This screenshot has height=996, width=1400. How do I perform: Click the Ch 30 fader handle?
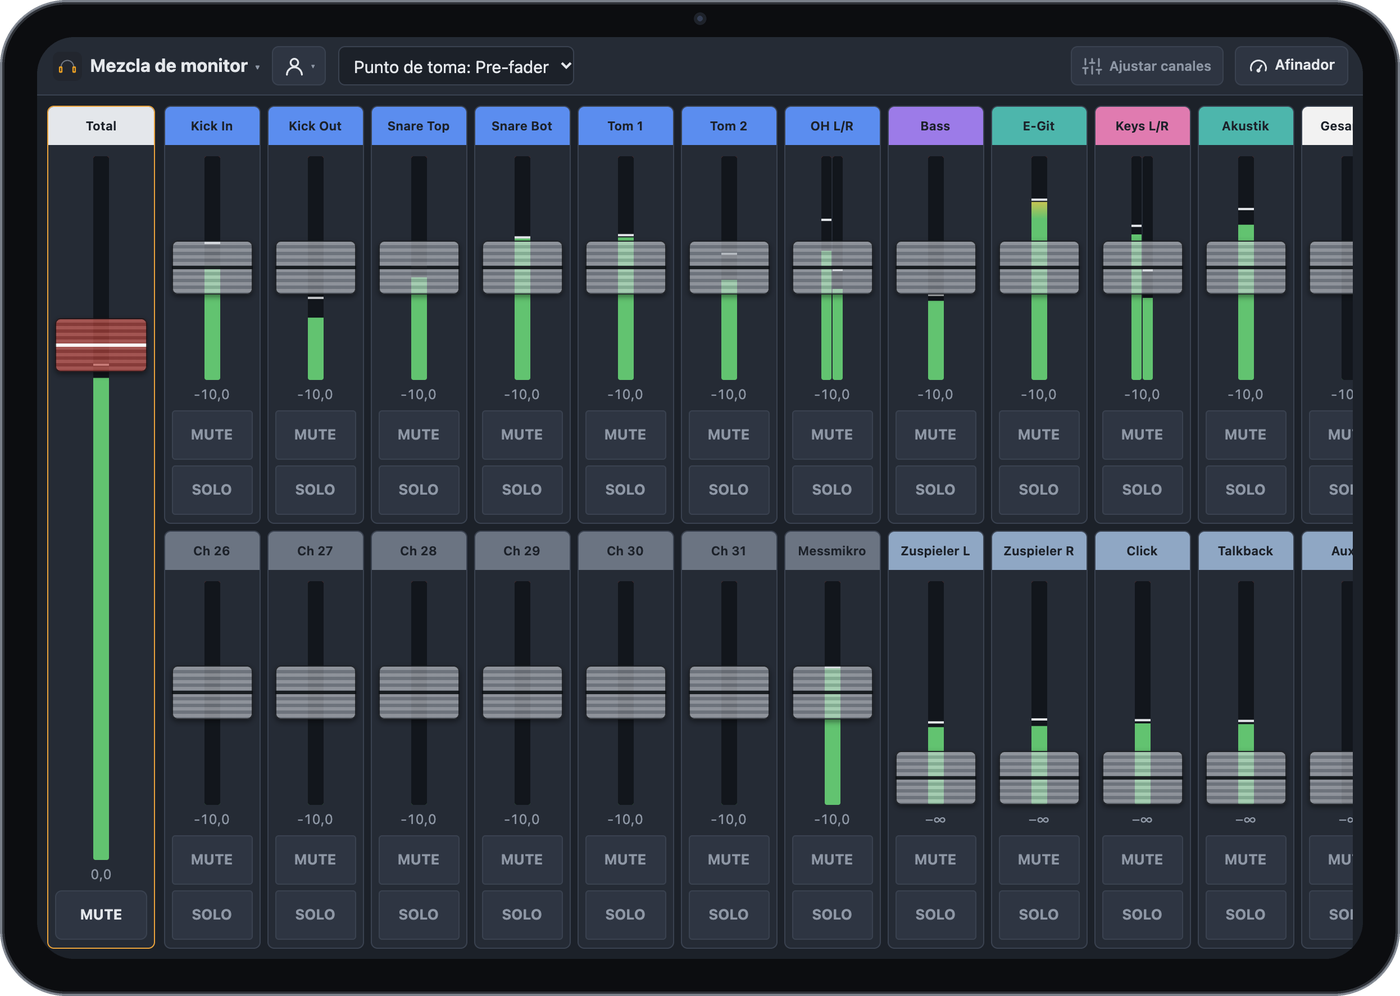[625, 693]
